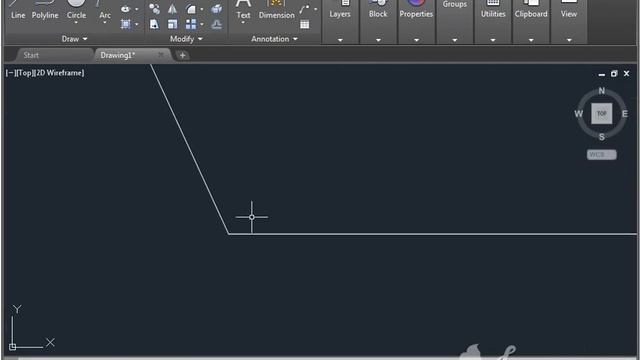Open the Text tool options dropdown
The image size is (640, 360).
243,22
